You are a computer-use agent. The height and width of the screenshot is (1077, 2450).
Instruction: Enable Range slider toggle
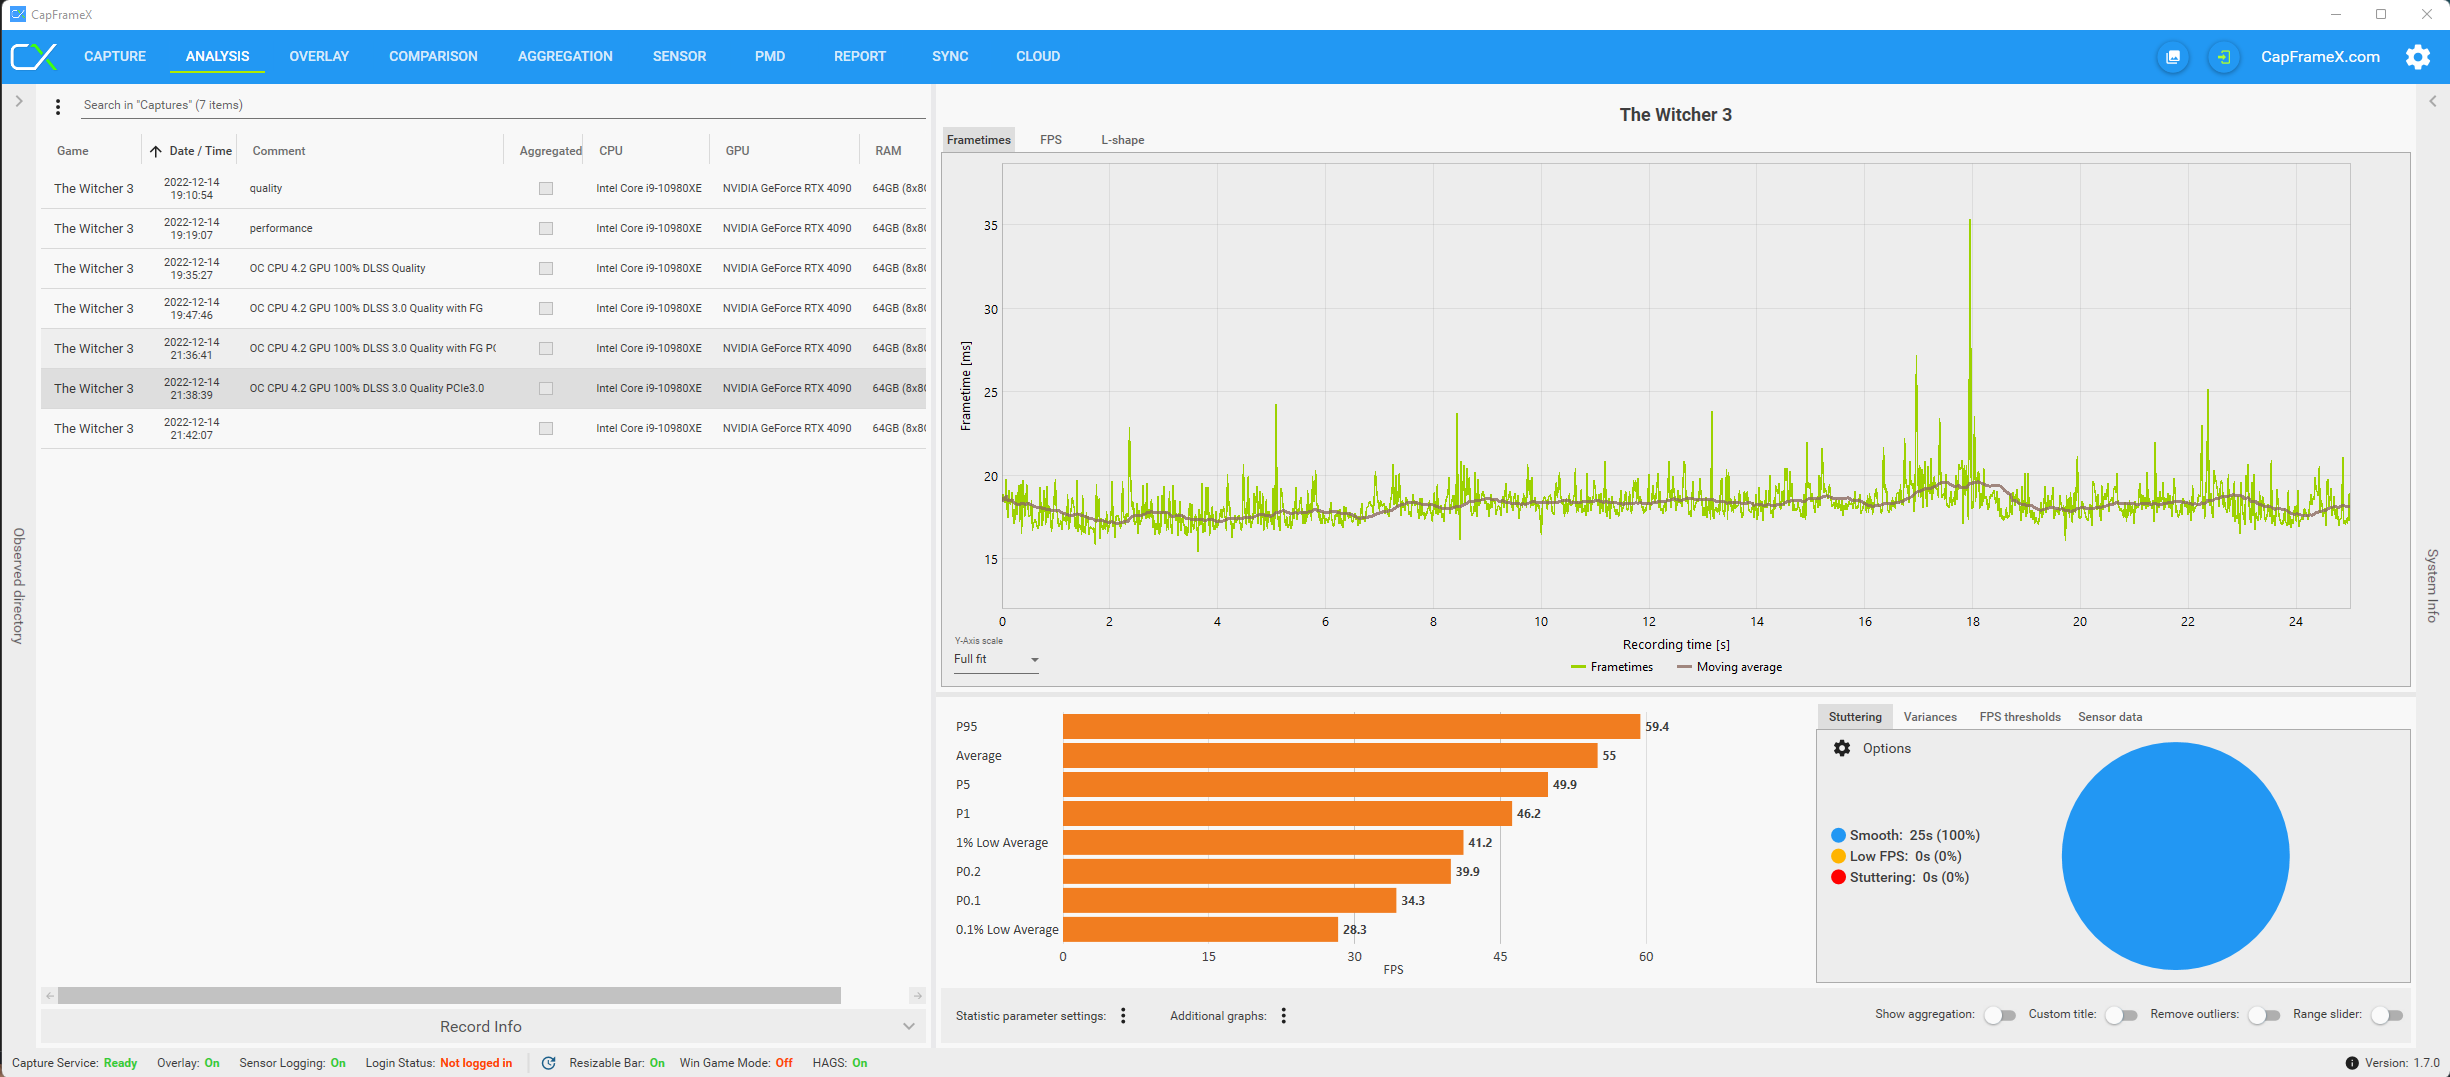pos(2387,1015)
